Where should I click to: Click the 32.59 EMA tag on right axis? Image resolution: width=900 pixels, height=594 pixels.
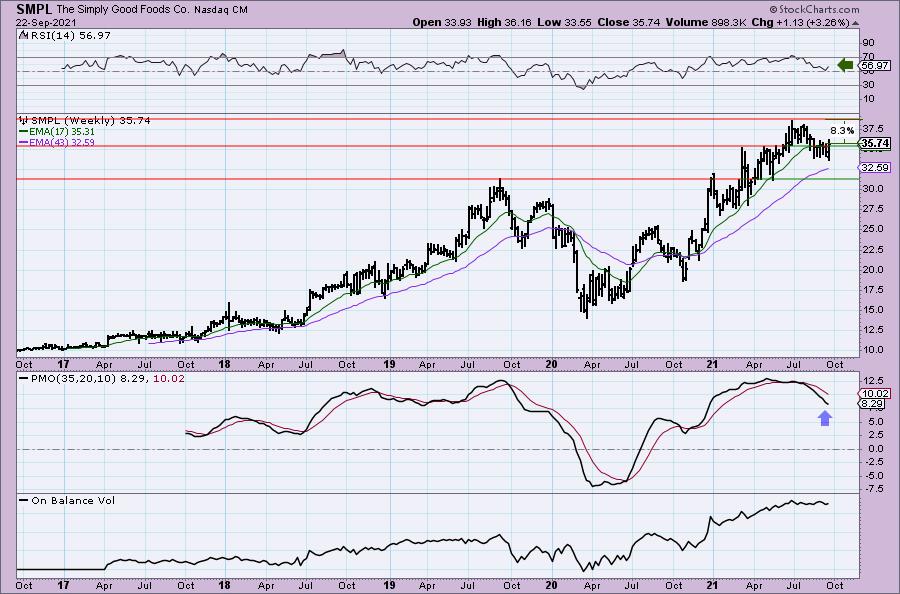tap(875, 168)
